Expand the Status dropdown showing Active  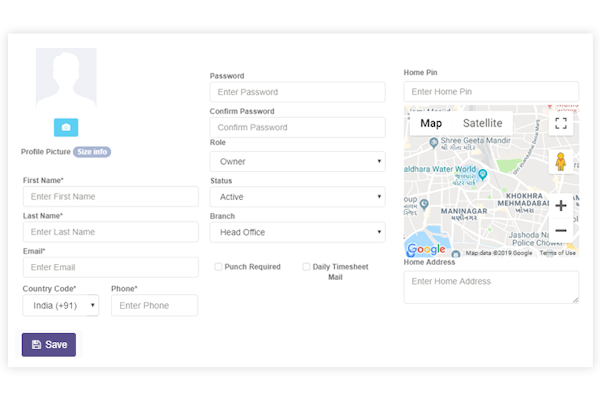[x=297, y=197]
